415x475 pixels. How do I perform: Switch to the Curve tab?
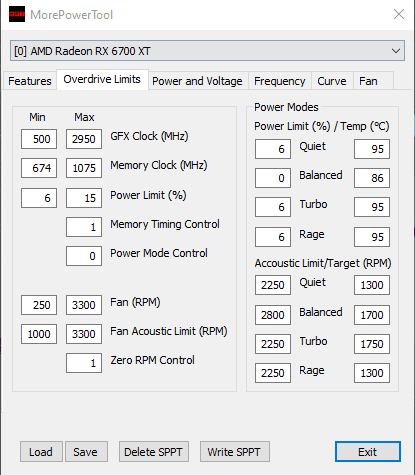click(332, 81)
